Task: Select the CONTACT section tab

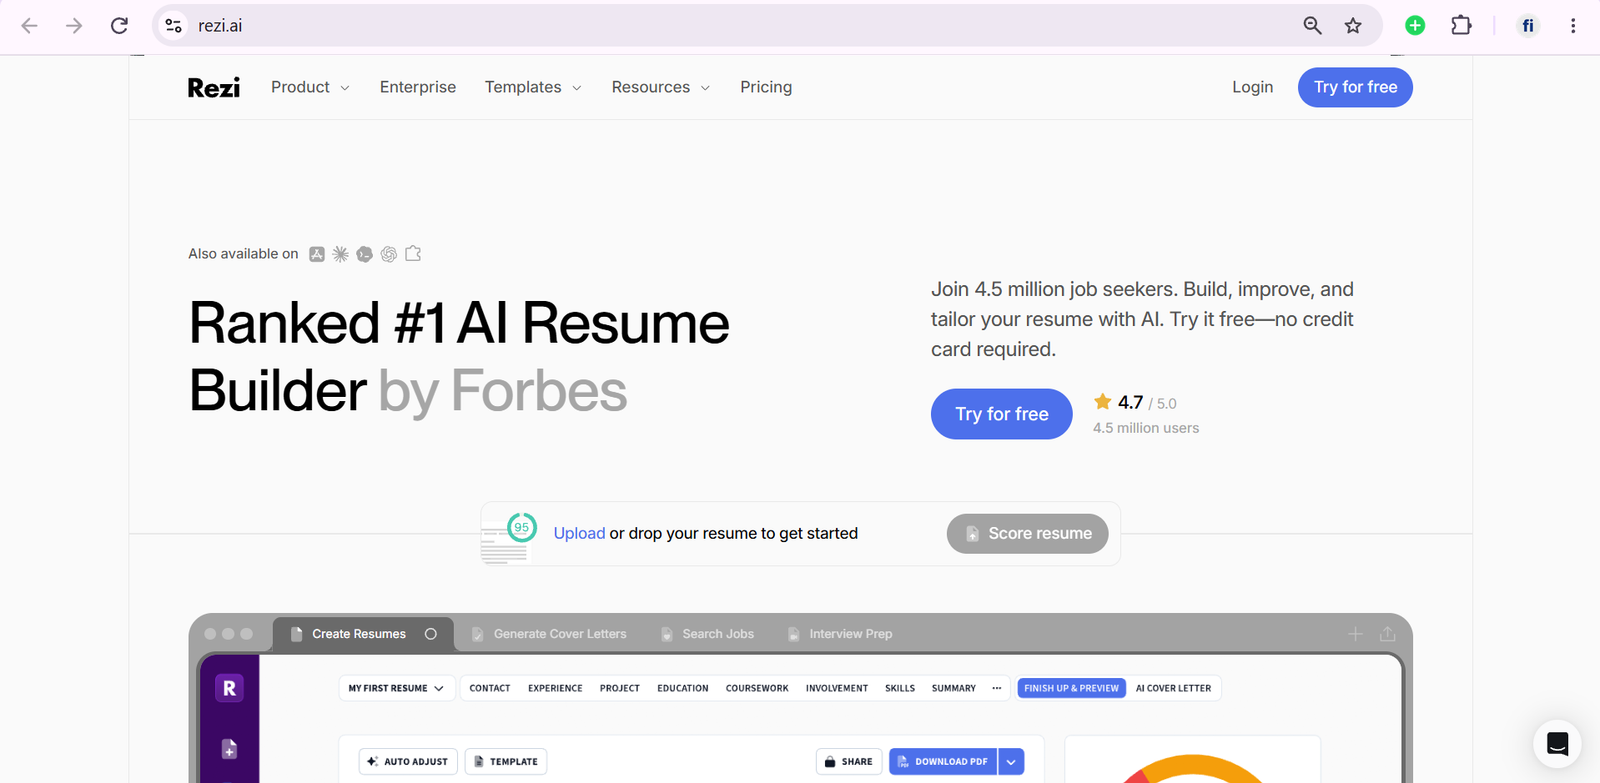Action: [x=490, y=688]
